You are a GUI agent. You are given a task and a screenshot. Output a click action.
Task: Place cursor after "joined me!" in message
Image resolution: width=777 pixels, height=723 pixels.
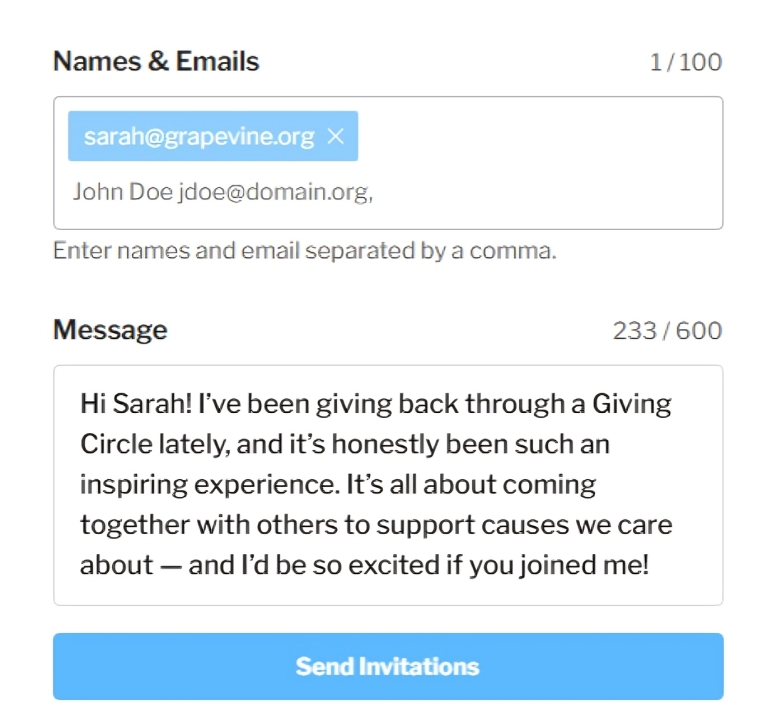[651, 565]
